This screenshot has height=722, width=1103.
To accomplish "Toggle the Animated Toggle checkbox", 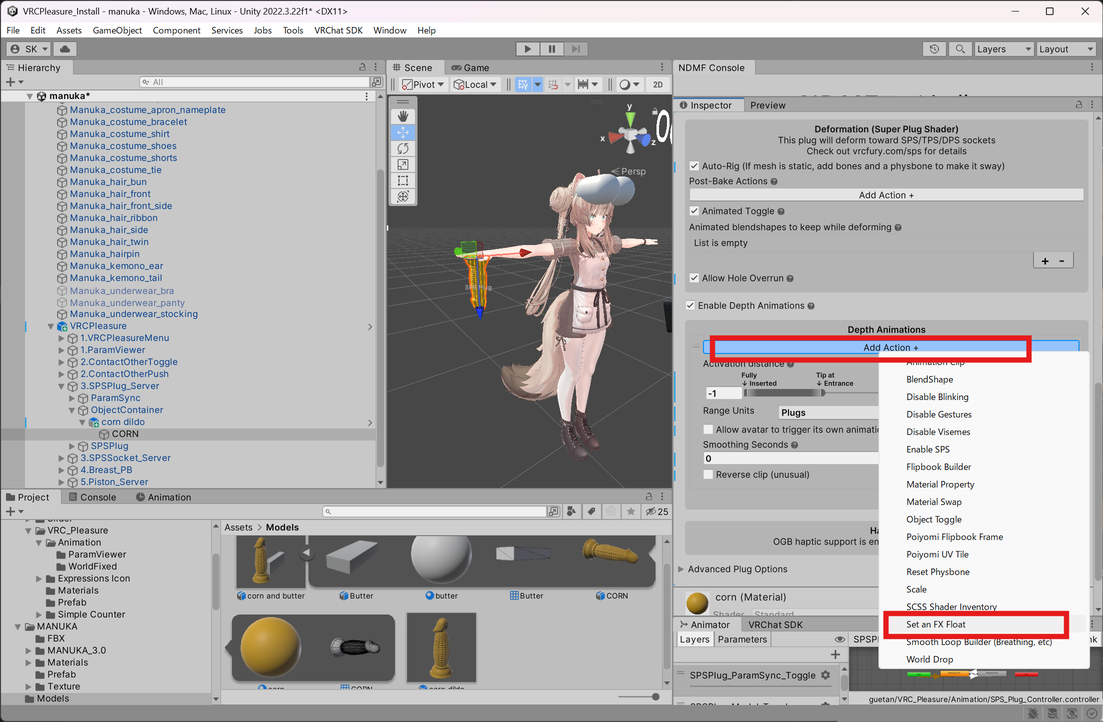I will [694, 211].
